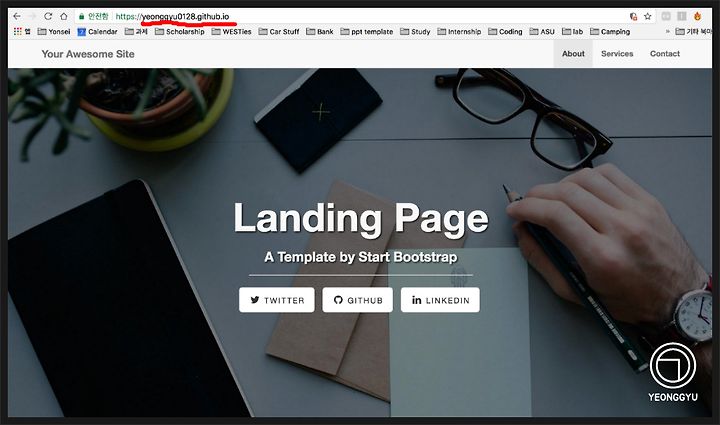Click the flame extension icon
Viewport: 720px width, 425px height.
point(698,16)
